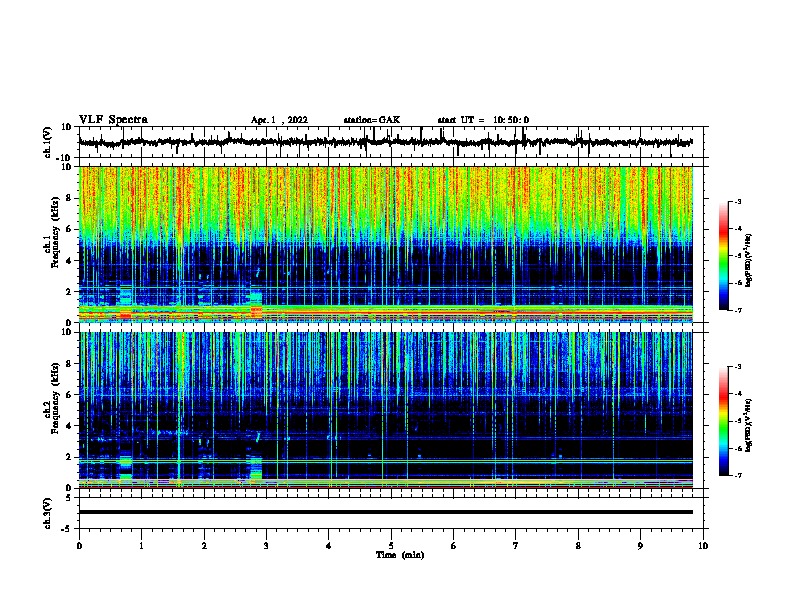Click the ch.1 spectrogram color scale bar
This screenshot has width=792, height=612.
(x=723, y=256)
